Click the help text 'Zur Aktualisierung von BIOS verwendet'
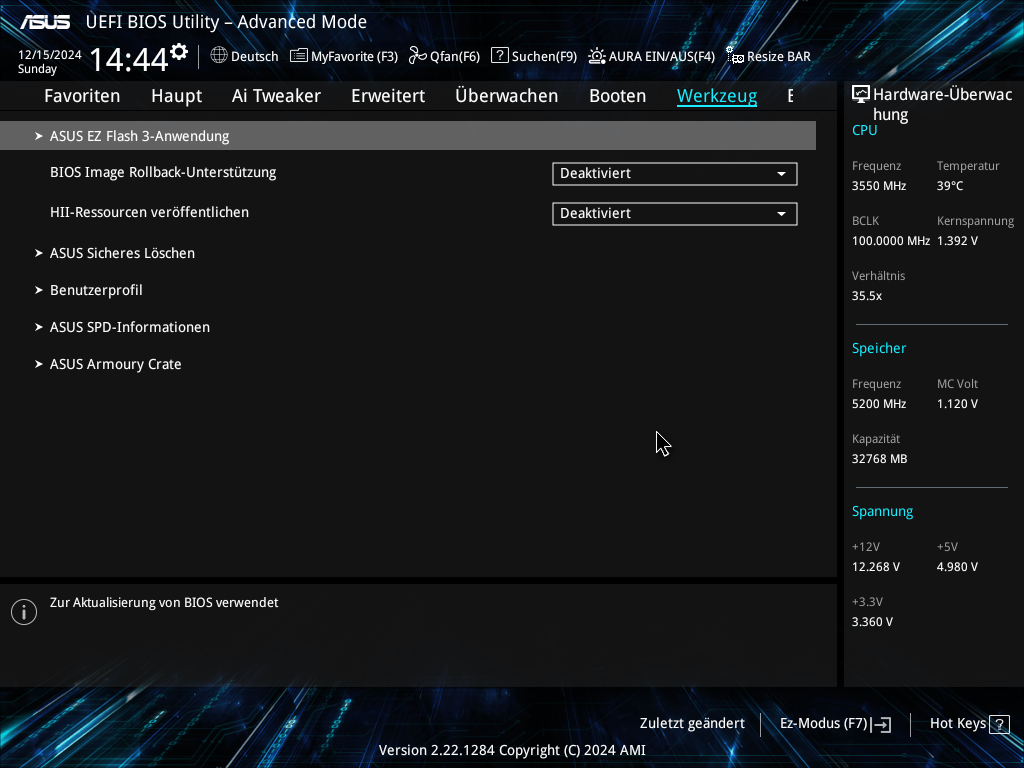Viewport: 1024px width, 768px height. click(164, 603)
